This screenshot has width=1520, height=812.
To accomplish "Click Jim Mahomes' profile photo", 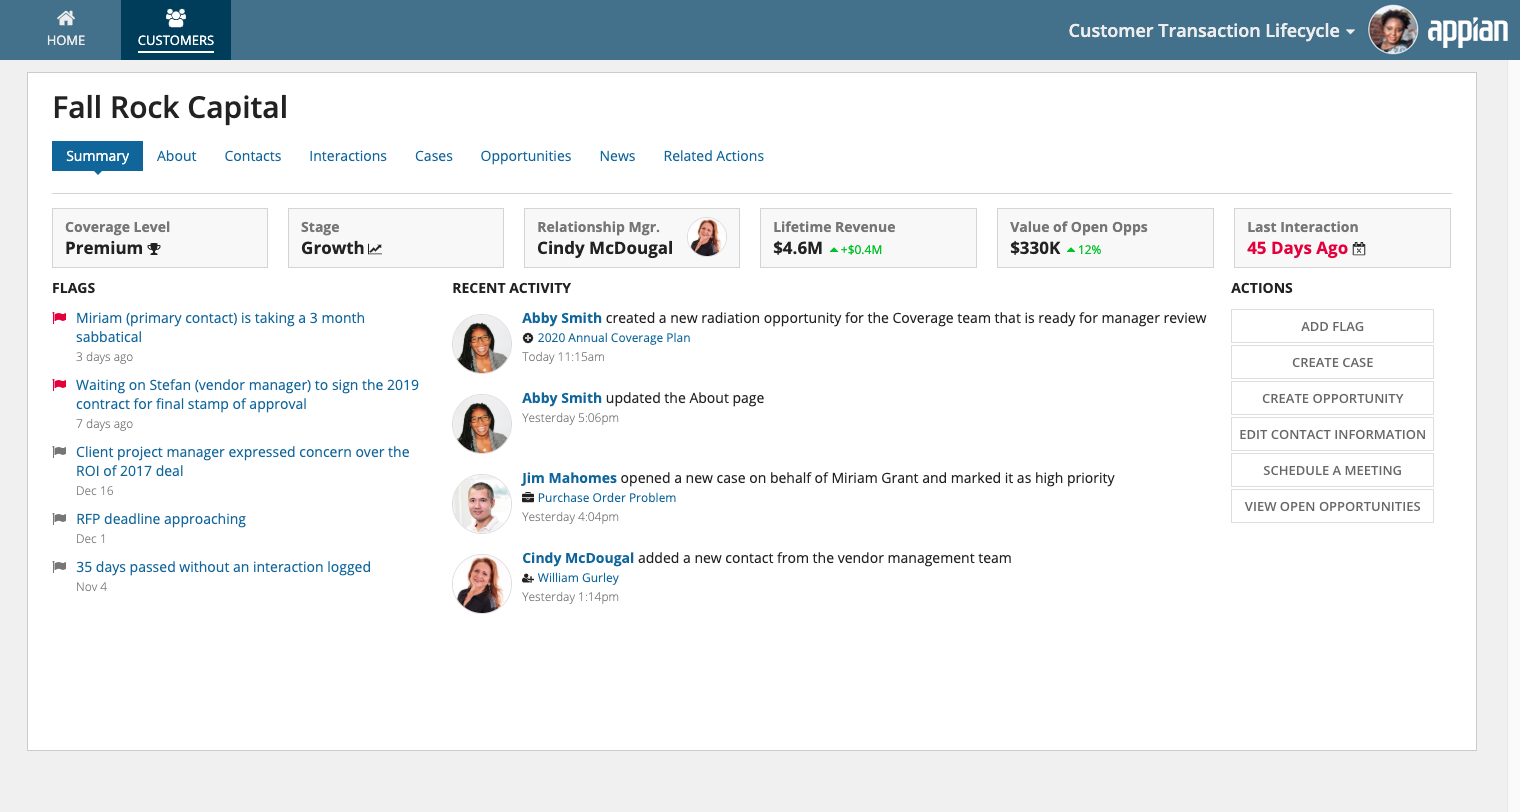I will (x=482, y=504).
